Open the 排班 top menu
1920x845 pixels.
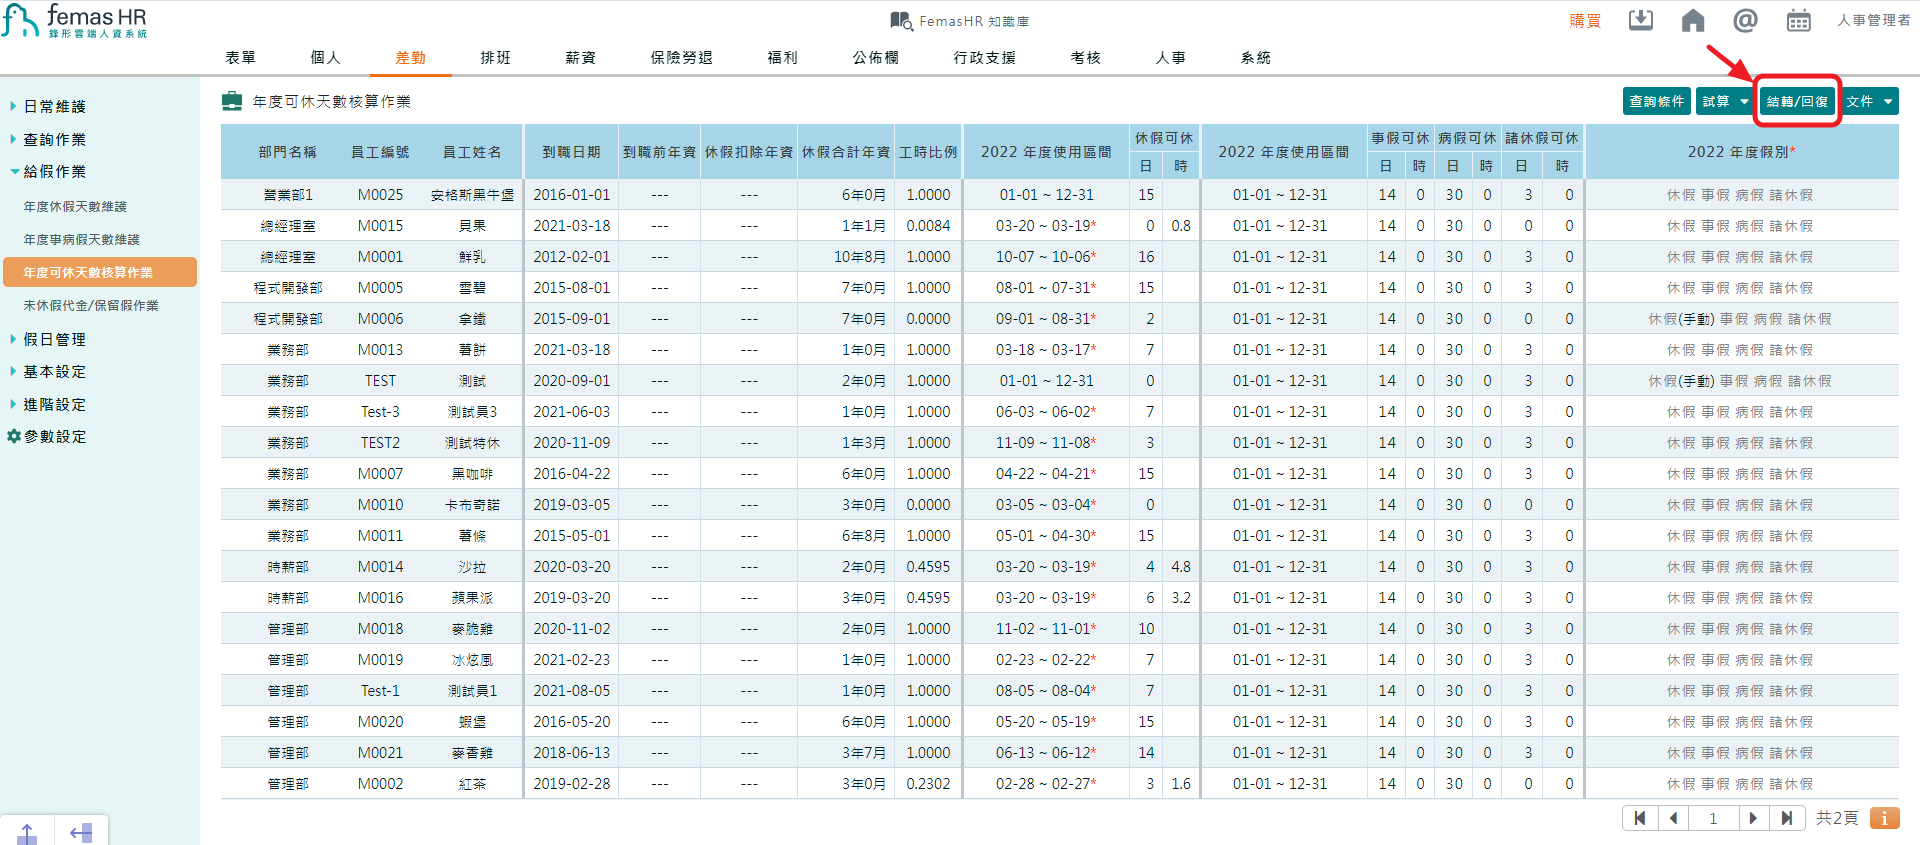(495, 57)
